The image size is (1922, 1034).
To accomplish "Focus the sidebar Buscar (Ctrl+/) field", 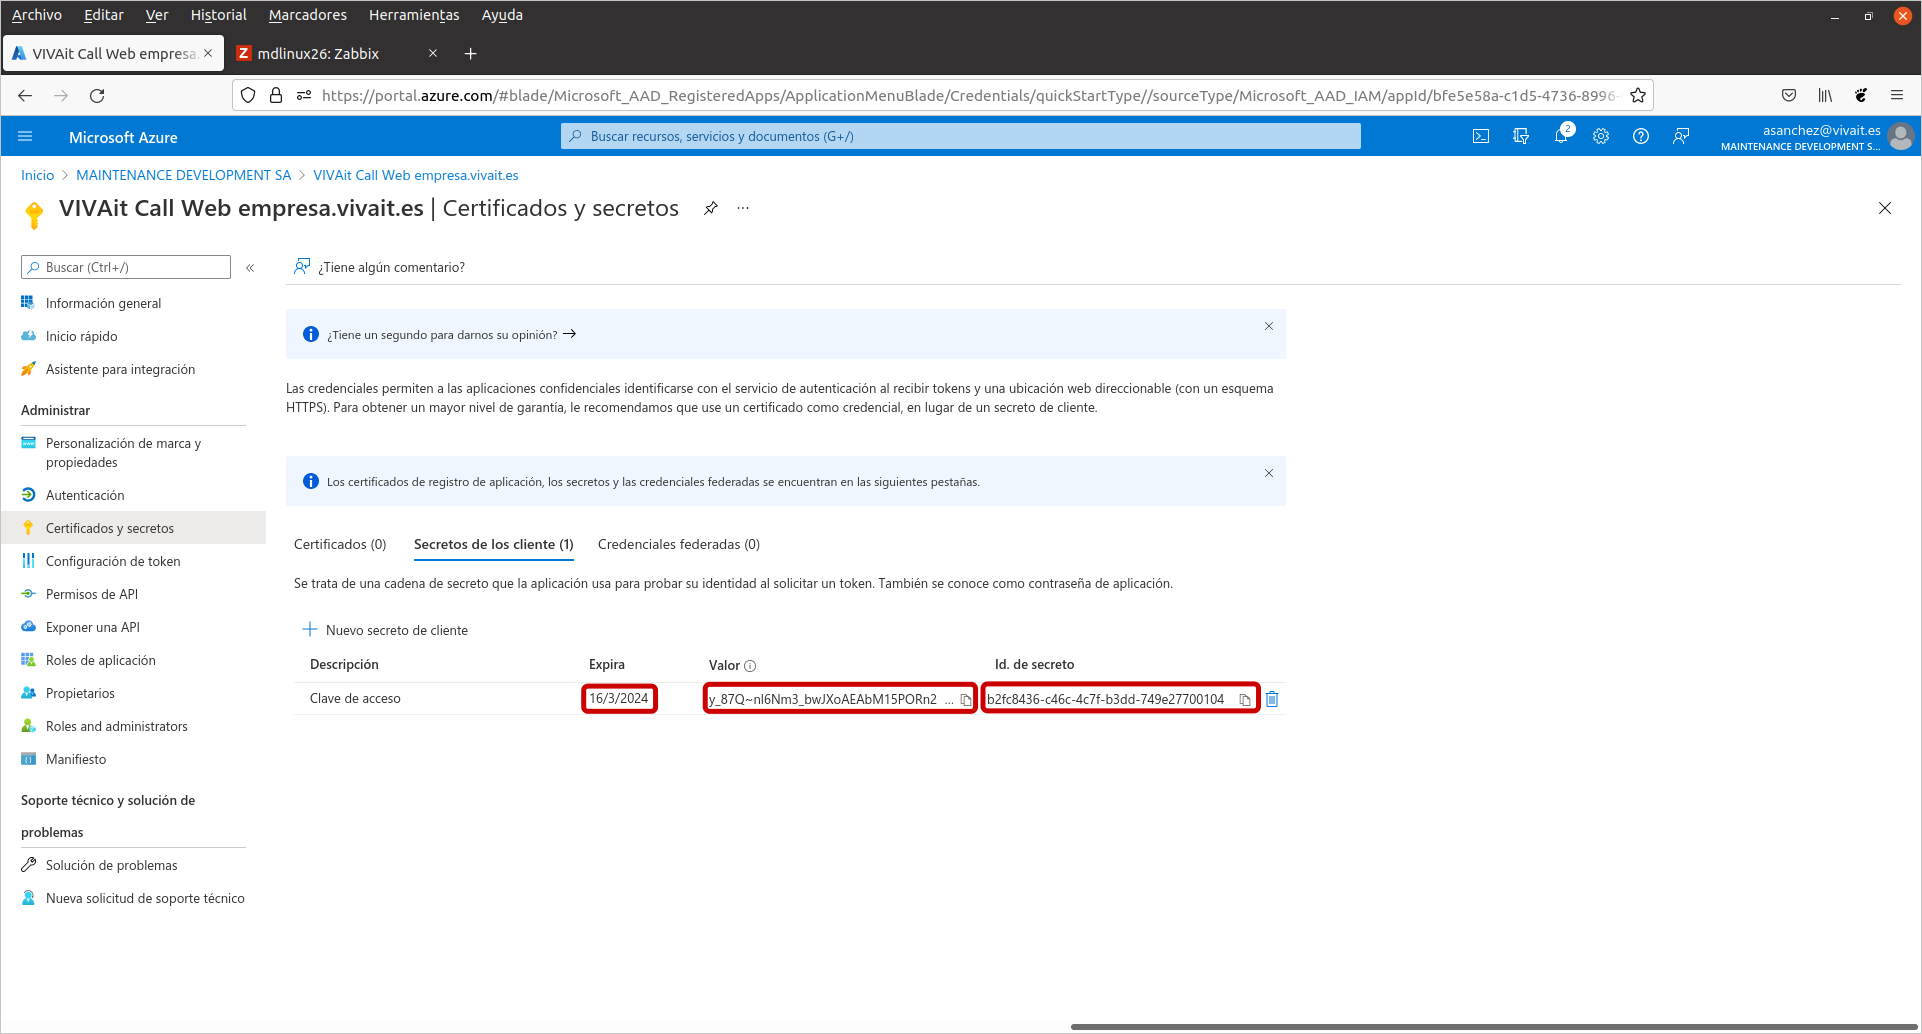I will click(x=126, y=267).
